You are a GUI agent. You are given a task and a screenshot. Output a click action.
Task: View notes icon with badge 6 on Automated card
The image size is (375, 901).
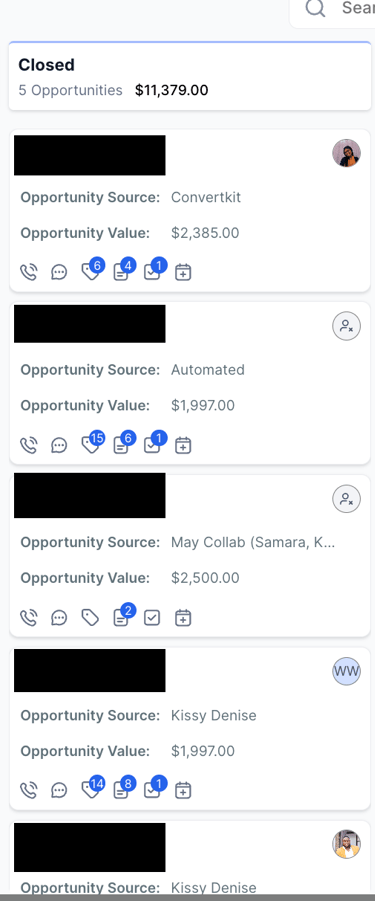[123, 443]
